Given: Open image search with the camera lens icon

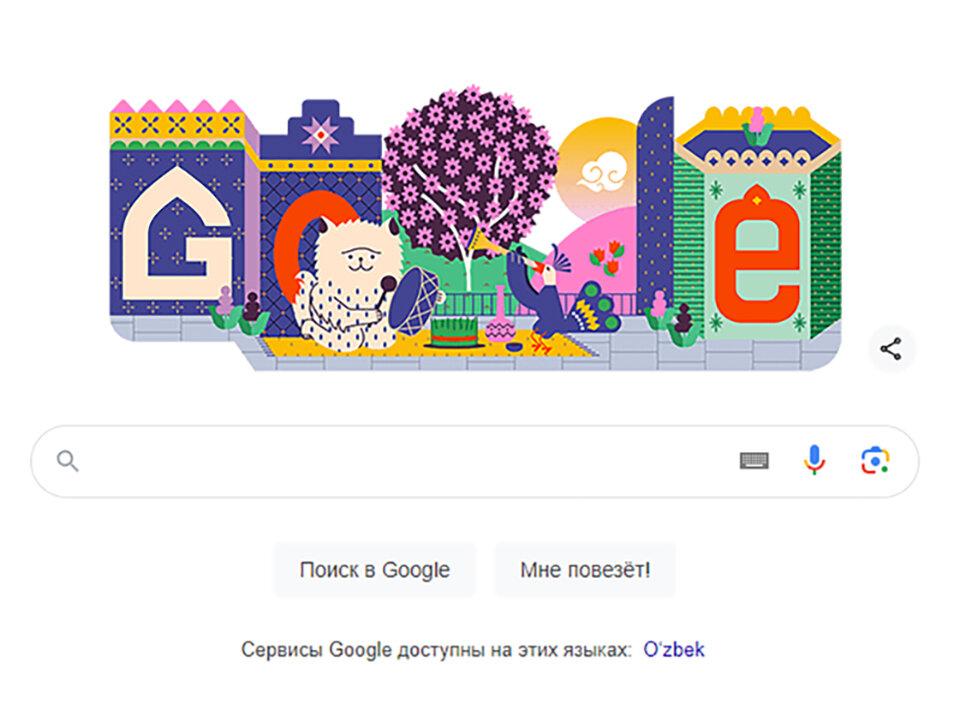Looking at the screenshot, I should coord(876,461).
